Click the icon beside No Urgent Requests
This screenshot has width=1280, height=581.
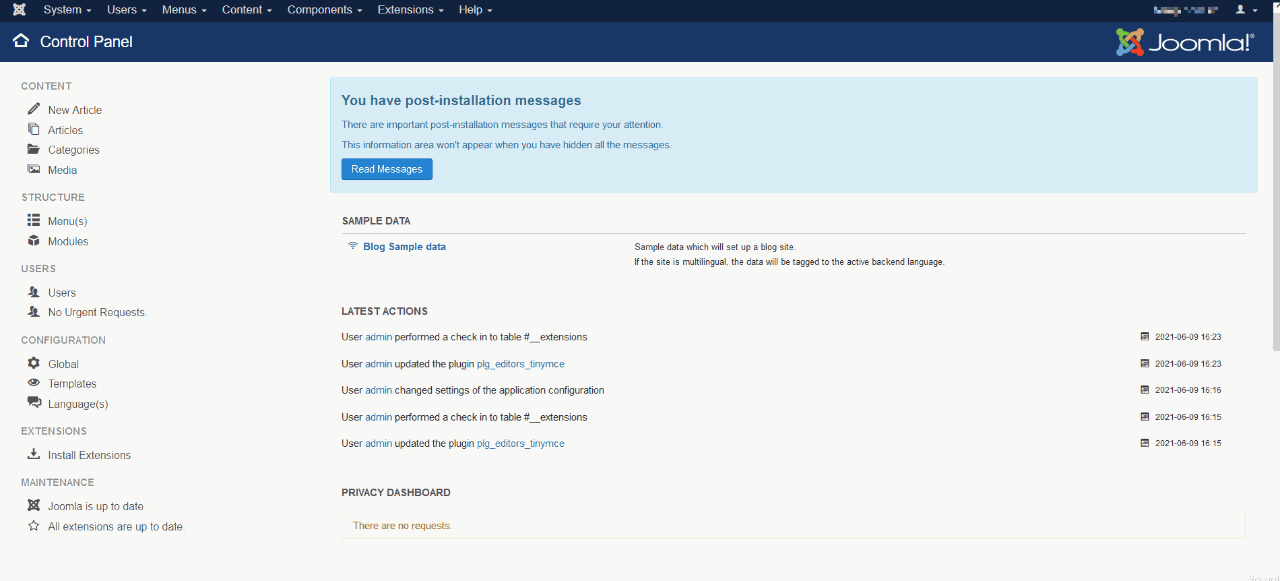click(34, 312)
